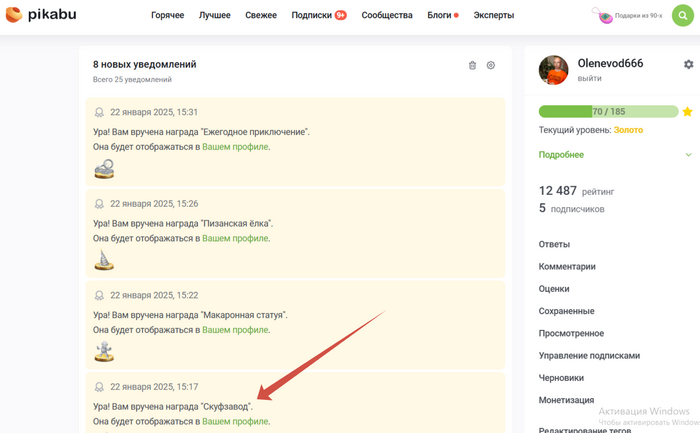Click the "Макаронная статуя" award badge
The width and height of the screenshot is (700, 433).
(104, 351)
